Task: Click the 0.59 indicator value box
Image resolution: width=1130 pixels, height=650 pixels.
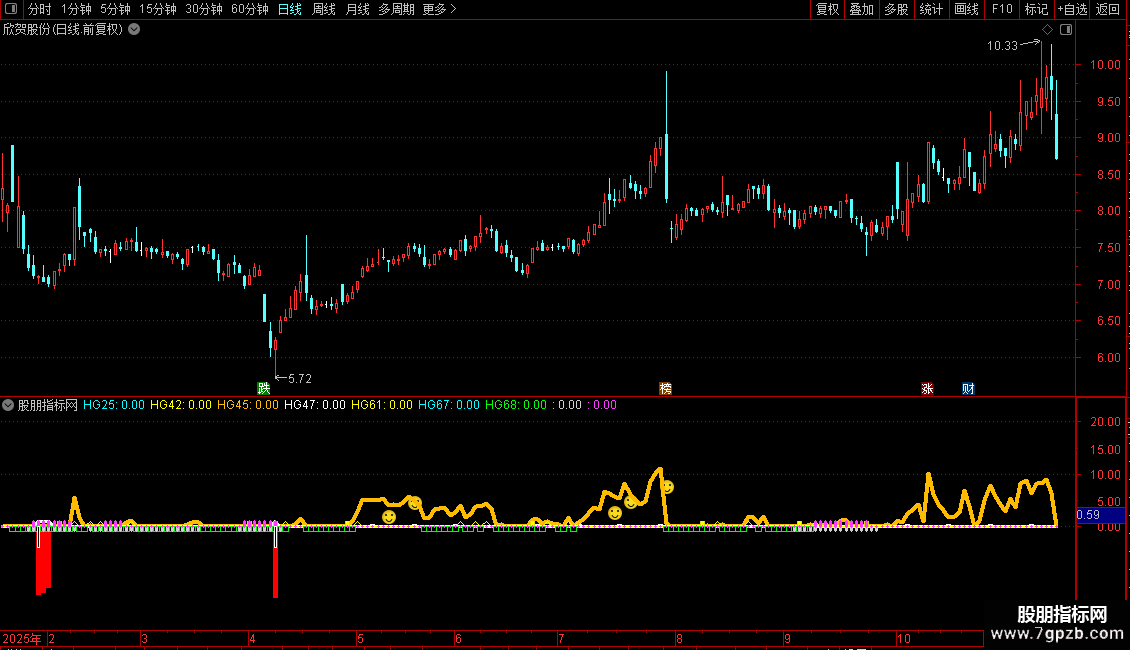Action: pos(1100,515)
